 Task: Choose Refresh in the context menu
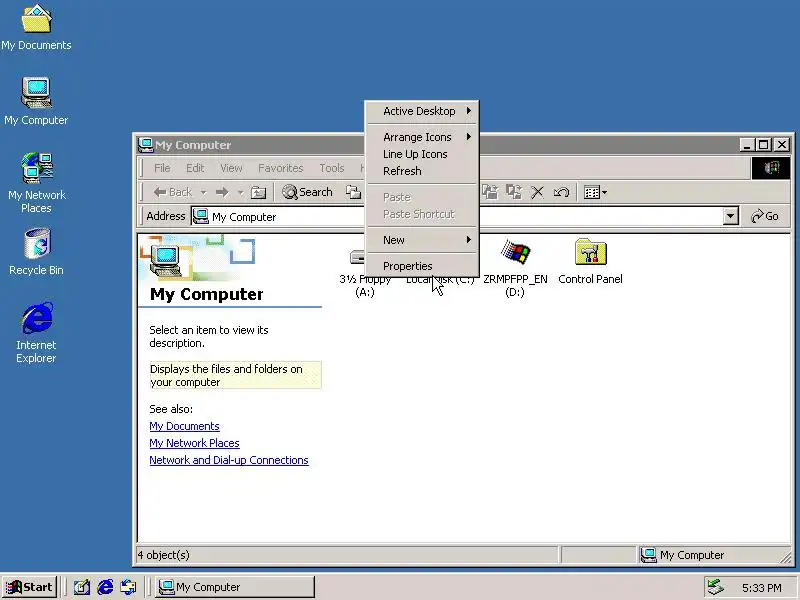pyautogui.click(x=422, y=171)
